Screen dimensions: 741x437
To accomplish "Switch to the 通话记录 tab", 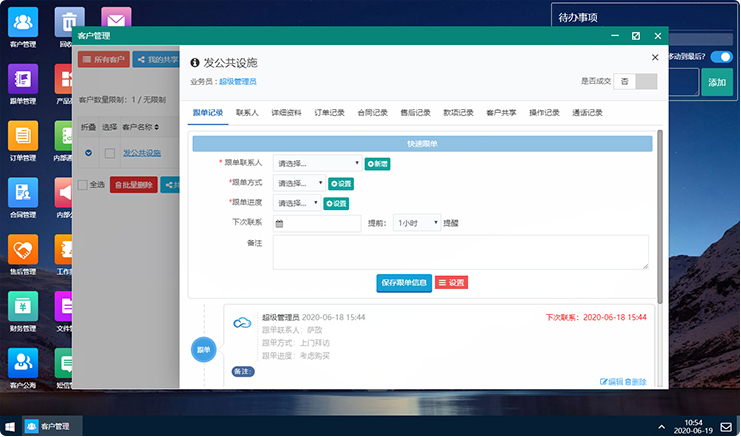I will click(x=587, y=112).
